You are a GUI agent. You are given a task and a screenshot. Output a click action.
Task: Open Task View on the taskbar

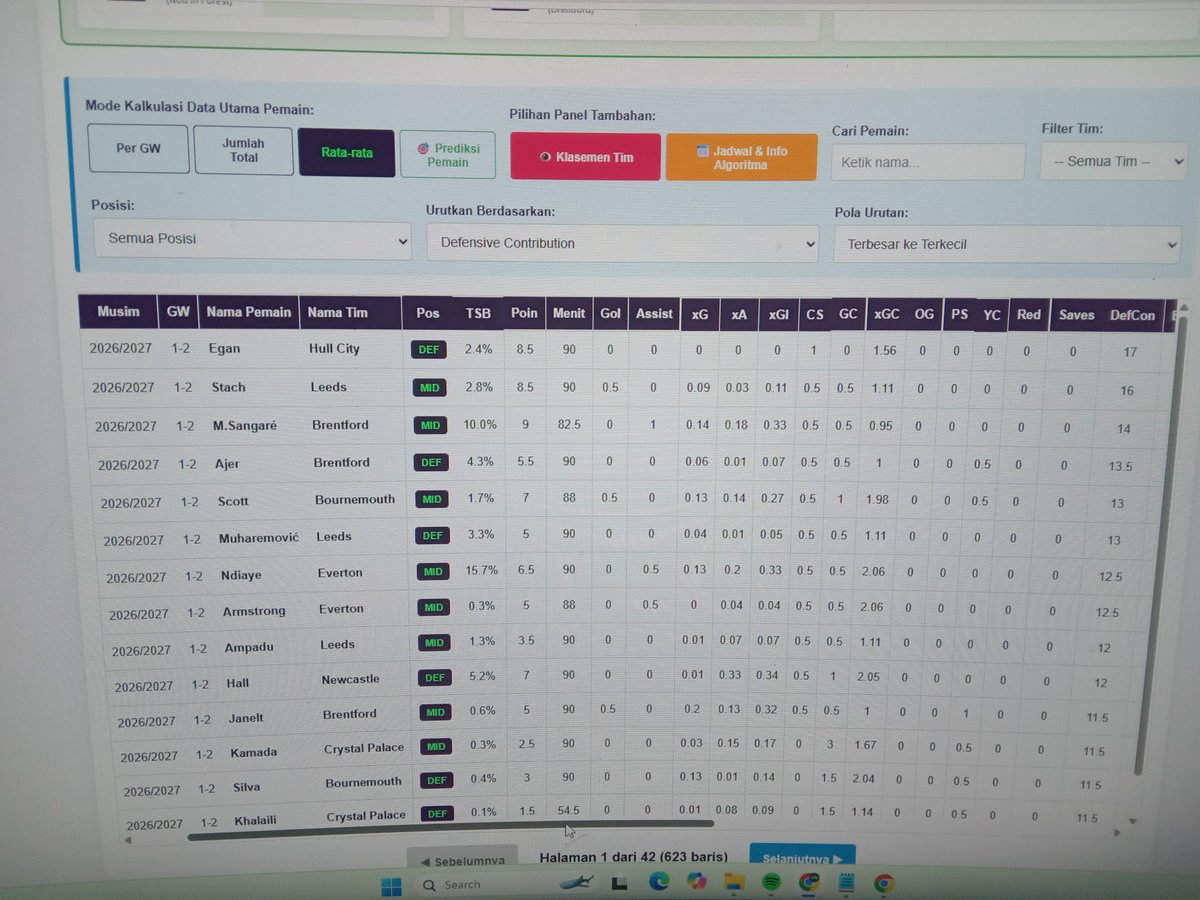tap(620, 884)
